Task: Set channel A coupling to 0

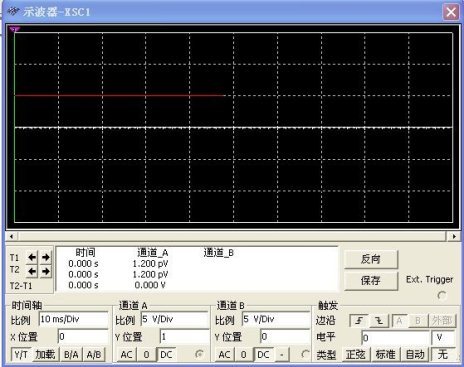Action: [x=146, y=354]
